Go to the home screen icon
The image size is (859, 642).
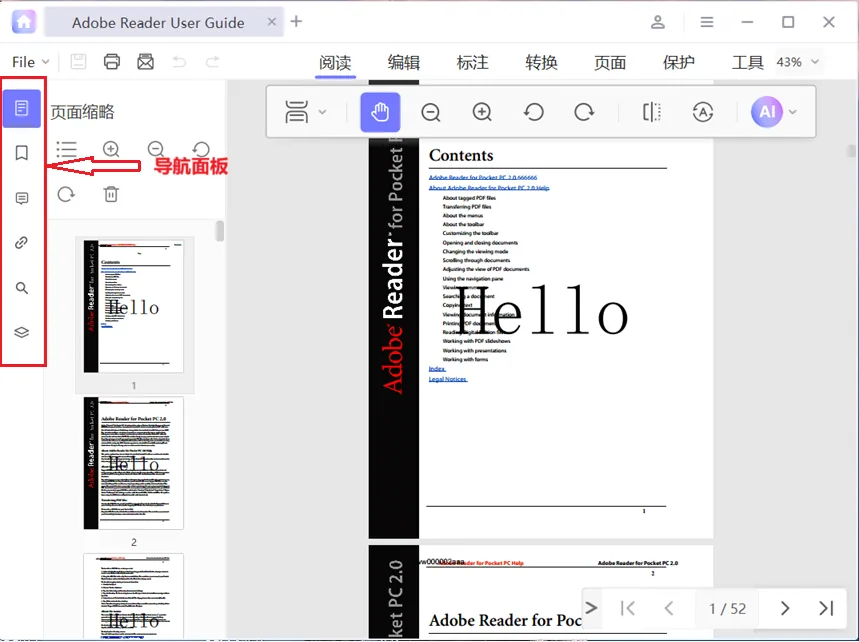pos(24,22)
